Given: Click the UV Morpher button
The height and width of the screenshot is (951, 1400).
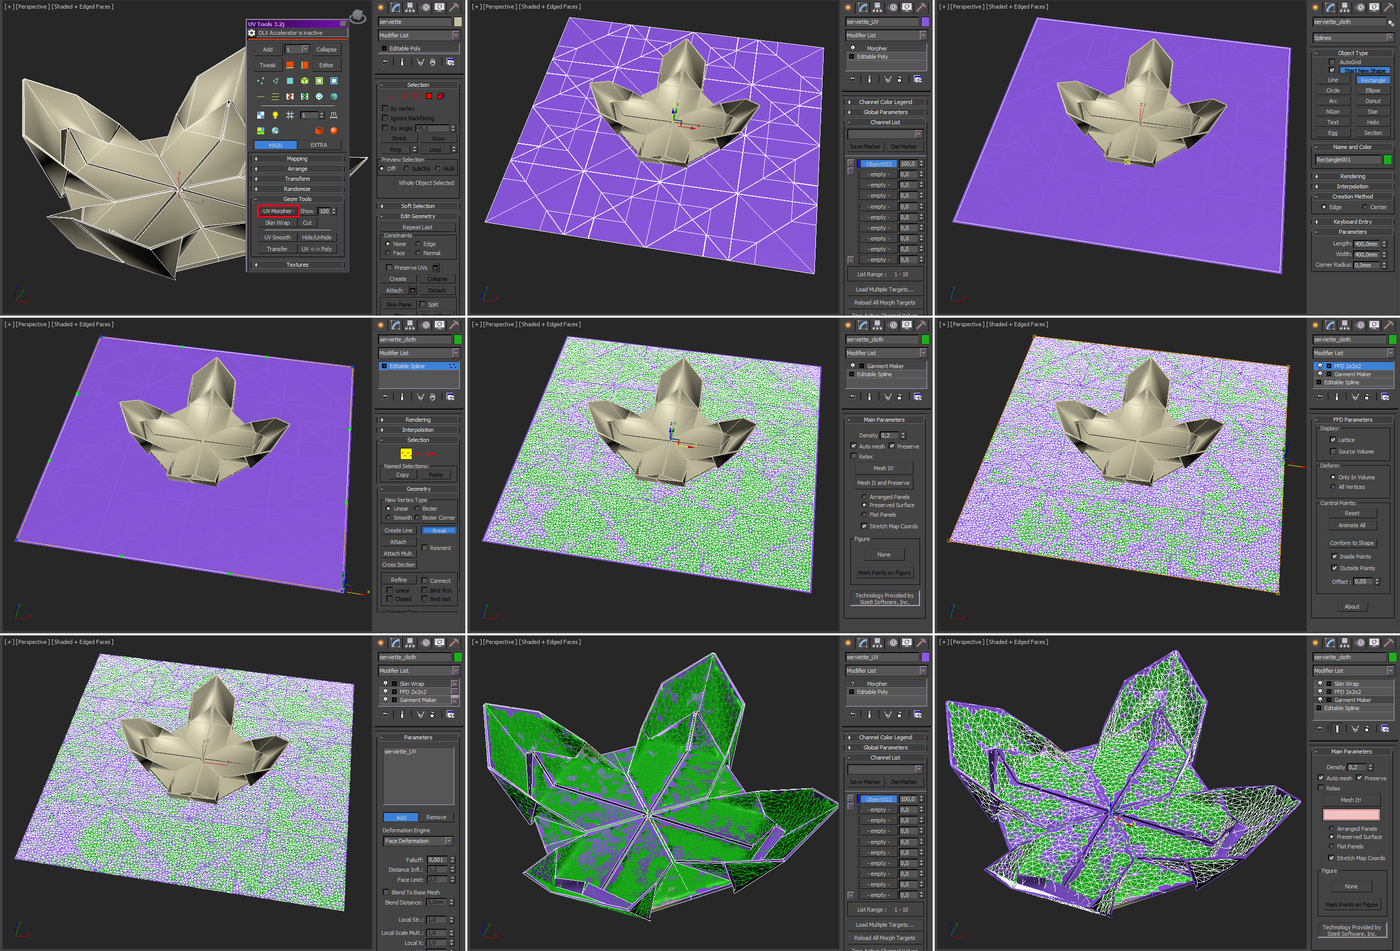Looking at the screenshot, I should (x=277, y=211).
